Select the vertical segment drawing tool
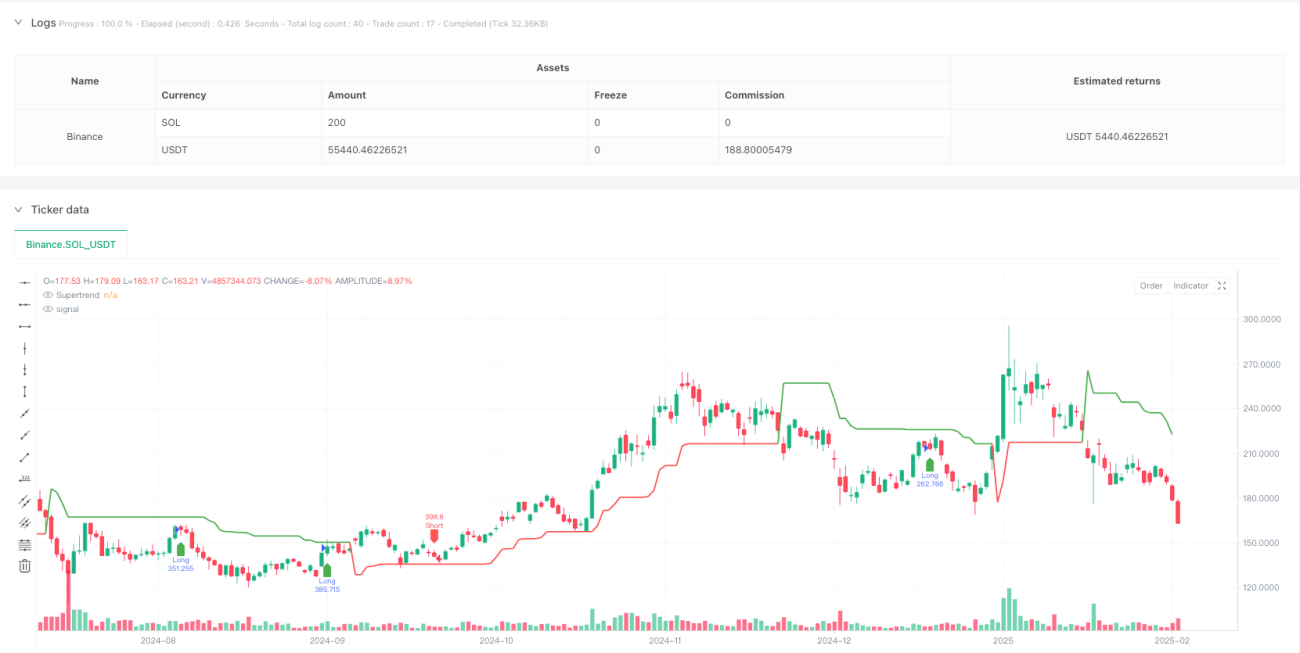This screenshot has height=653, width=1300. (25, 391)
